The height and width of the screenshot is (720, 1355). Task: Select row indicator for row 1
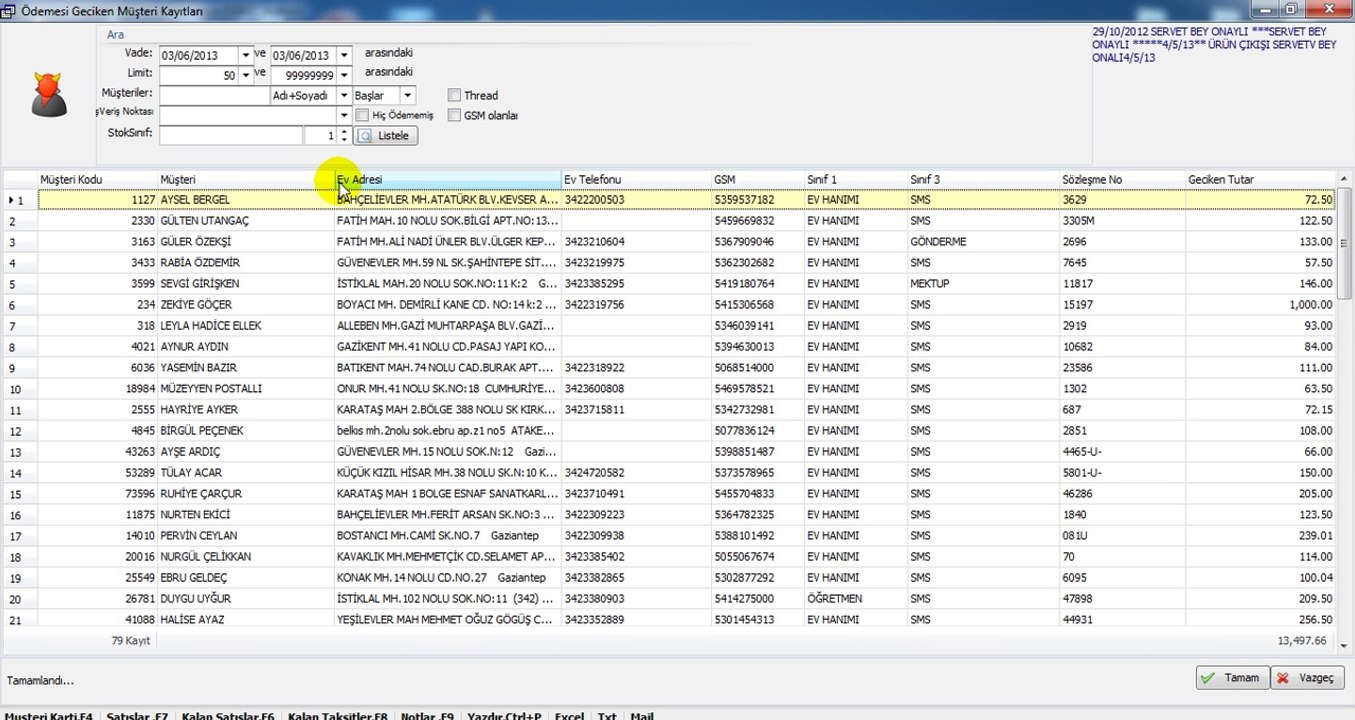click(19, 200)
